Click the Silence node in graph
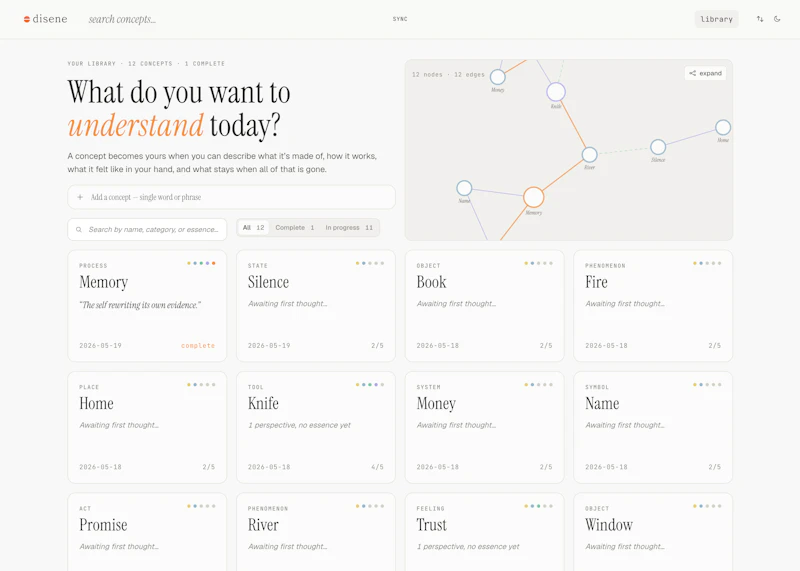Viewport: 800px width, 571px height. 658,147
